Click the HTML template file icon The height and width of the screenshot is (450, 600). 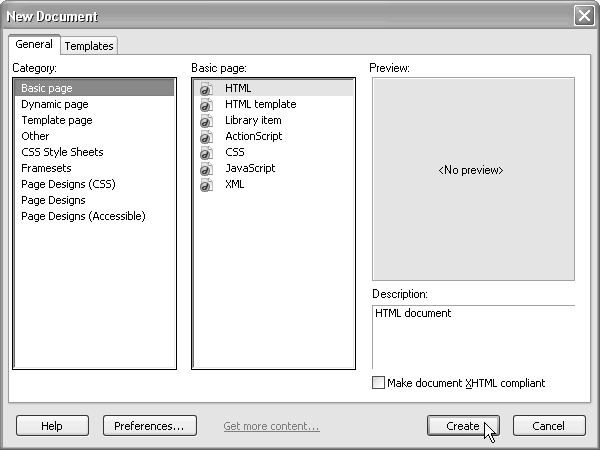(x=206, y=104)
